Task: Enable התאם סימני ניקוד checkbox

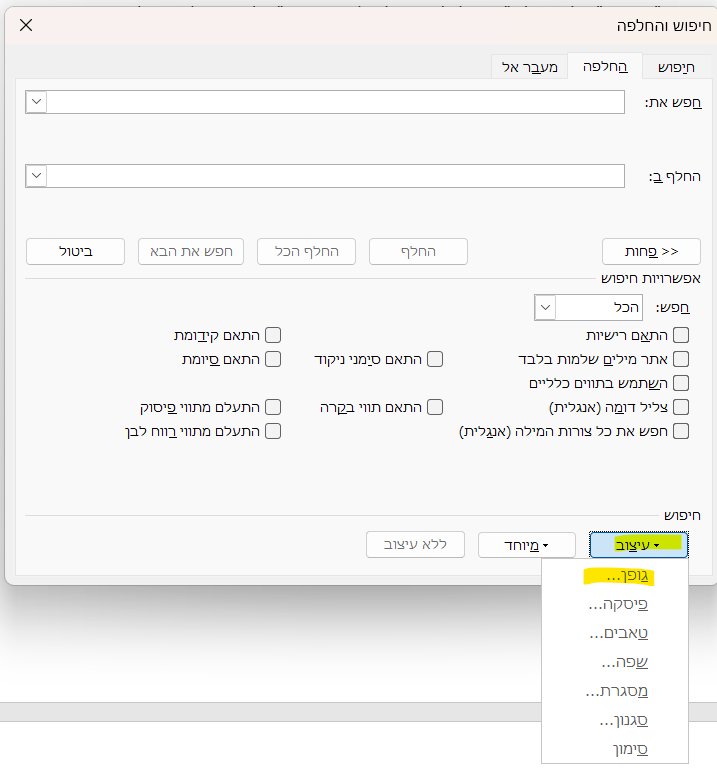Action: click(x=435, y=360)
